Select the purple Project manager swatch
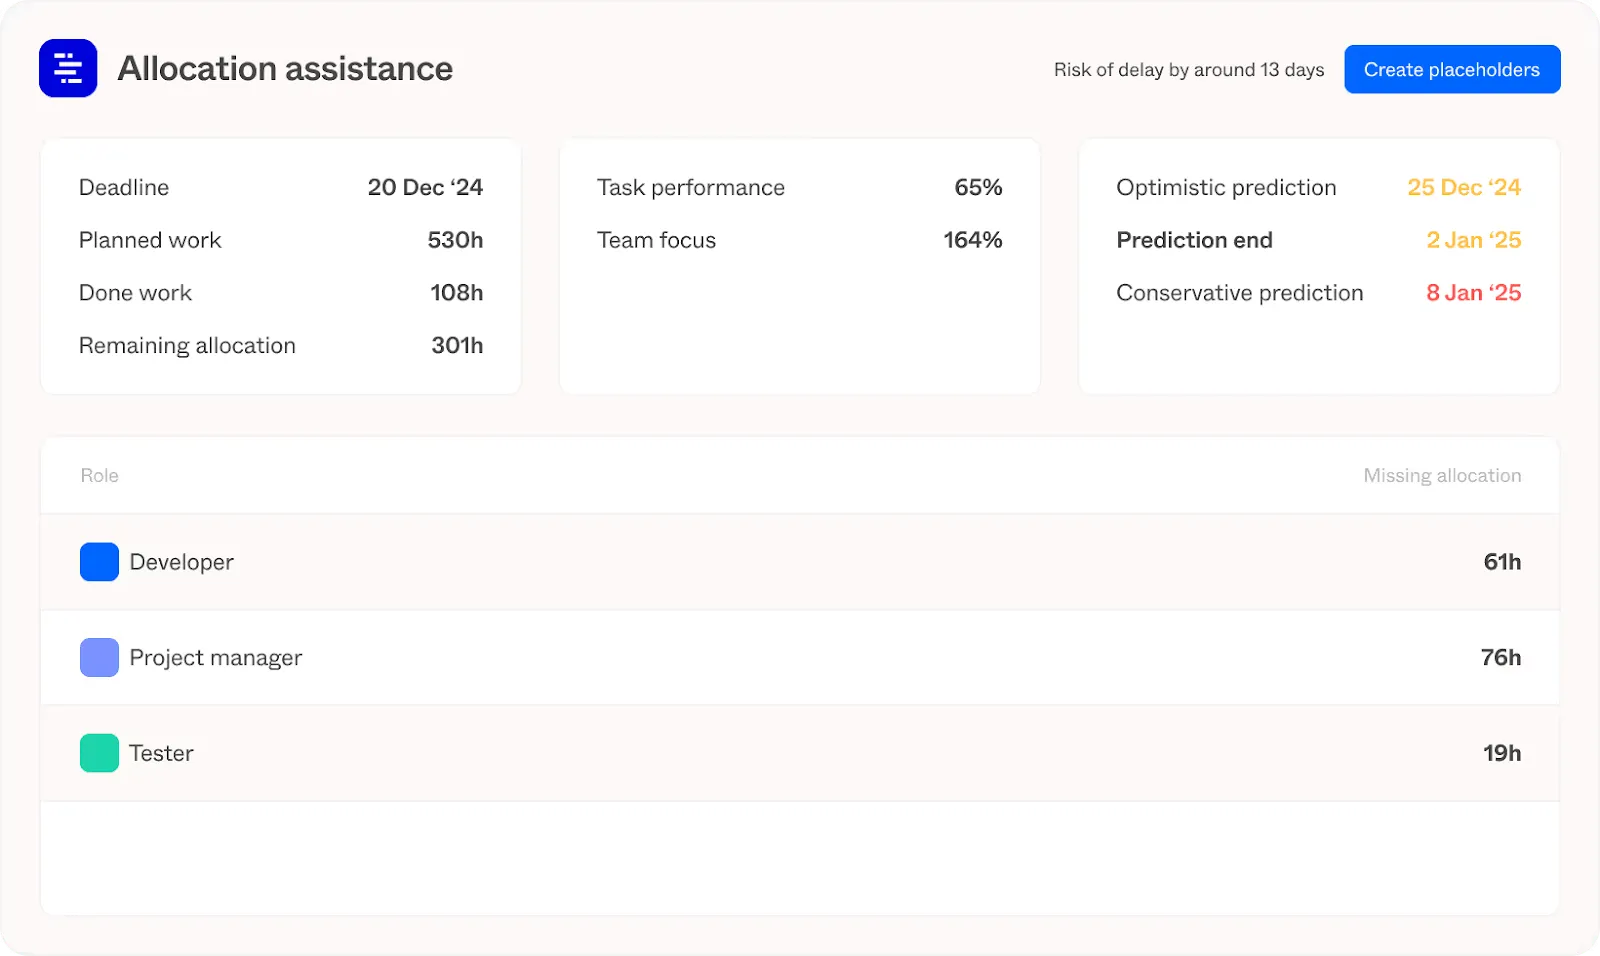 (x=99, y=658)
